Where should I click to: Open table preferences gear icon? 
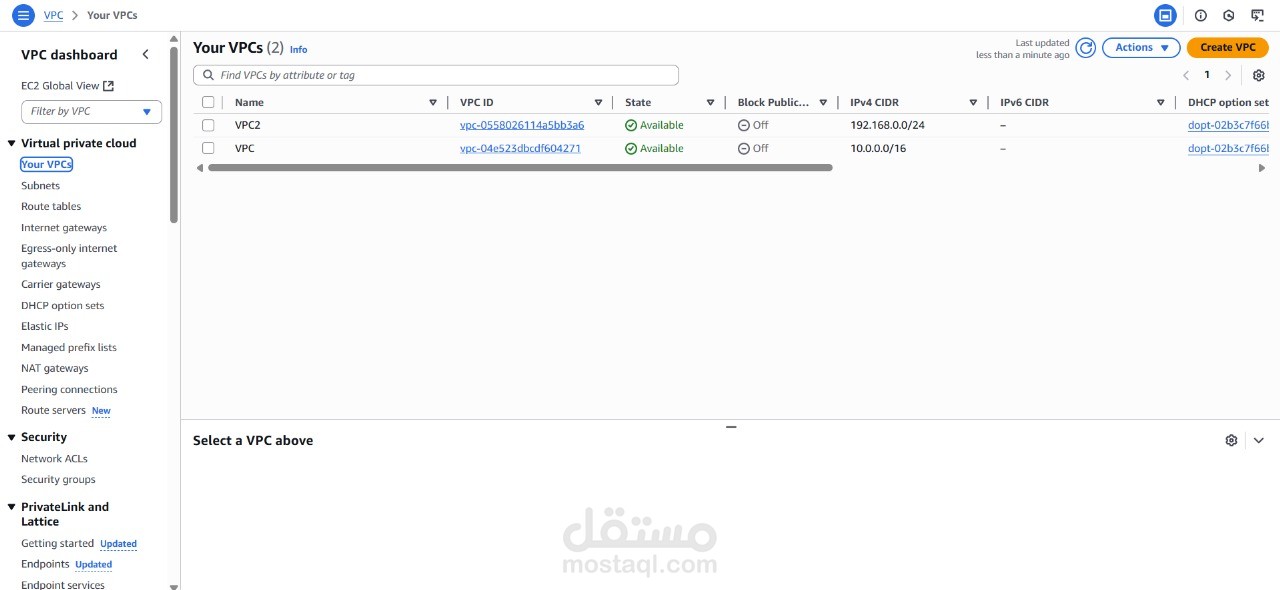click(1259, 75)
